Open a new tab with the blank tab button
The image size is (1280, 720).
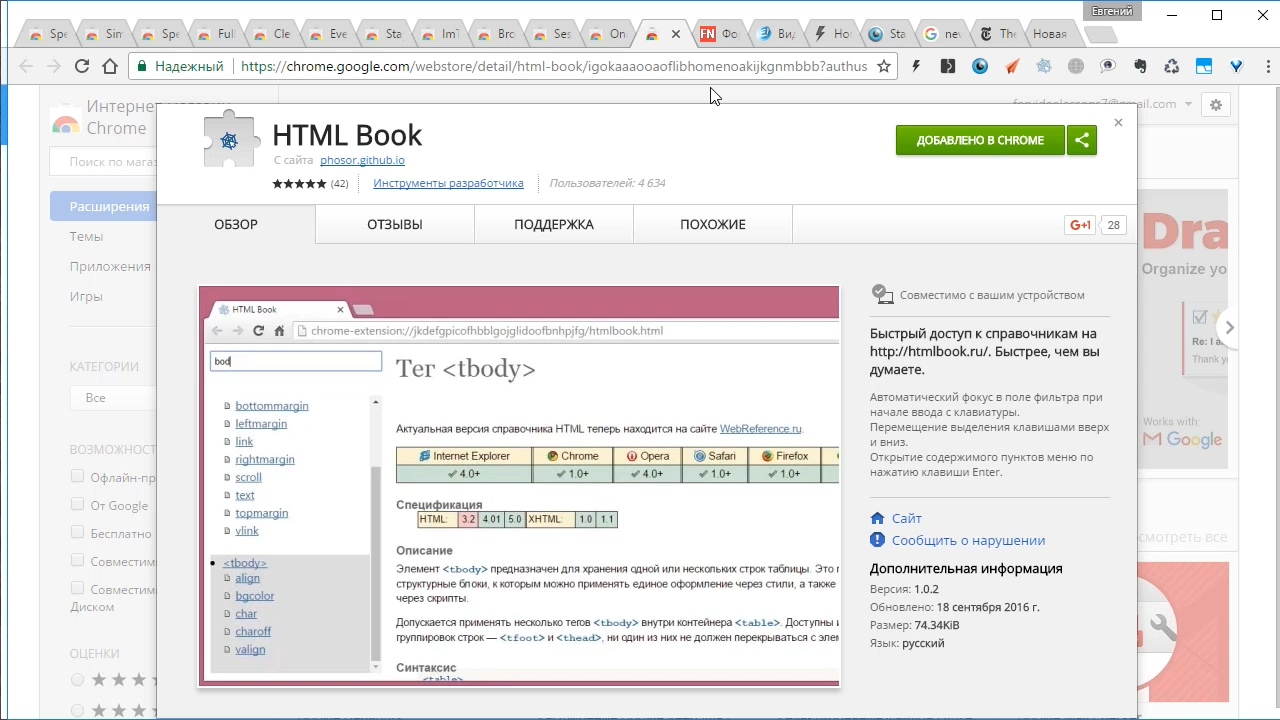[1100, 34]
